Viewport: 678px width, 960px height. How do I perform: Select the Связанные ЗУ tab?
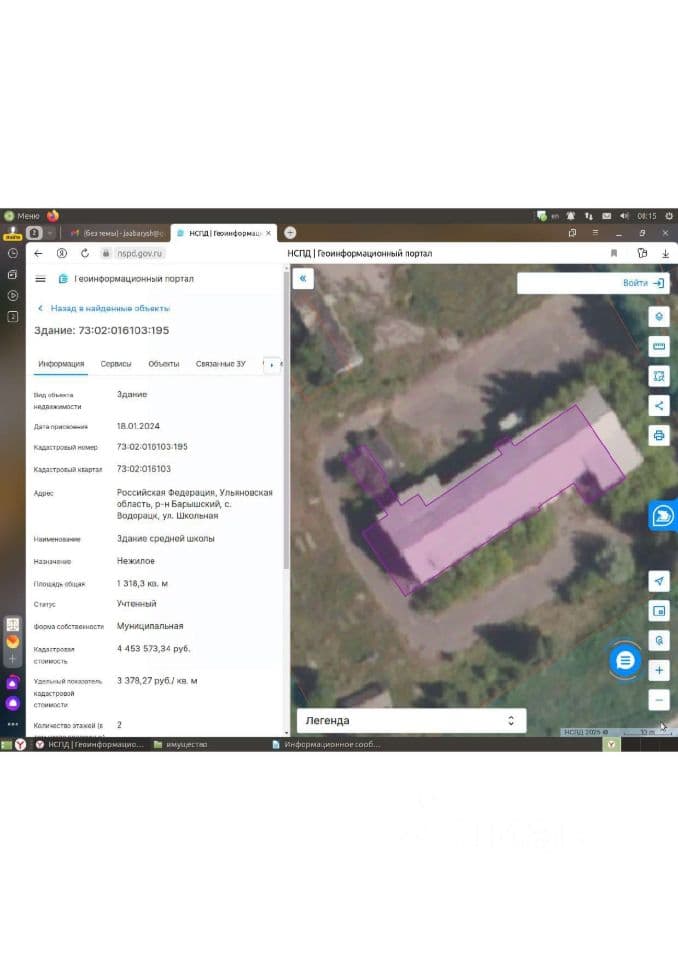coord(220,364)
